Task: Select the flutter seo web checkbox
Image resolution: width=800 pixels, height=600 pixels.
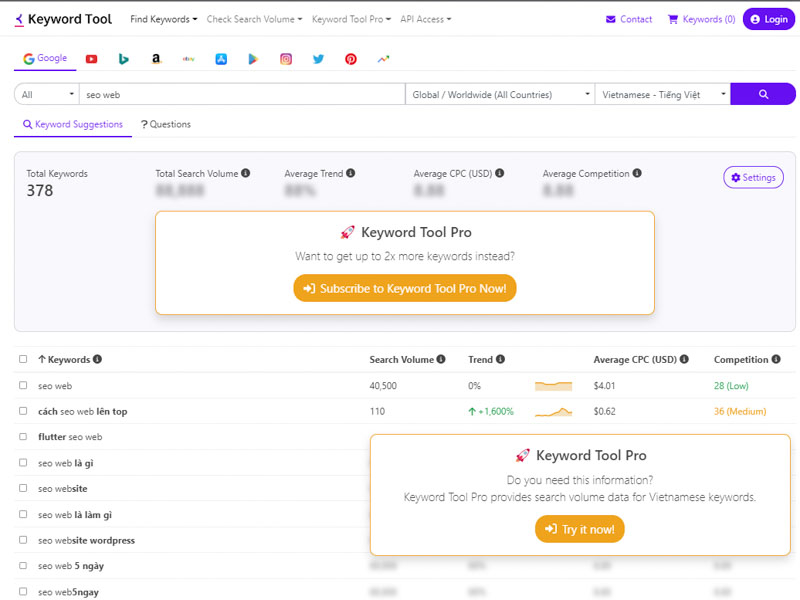Action: [x=23, y=437]
